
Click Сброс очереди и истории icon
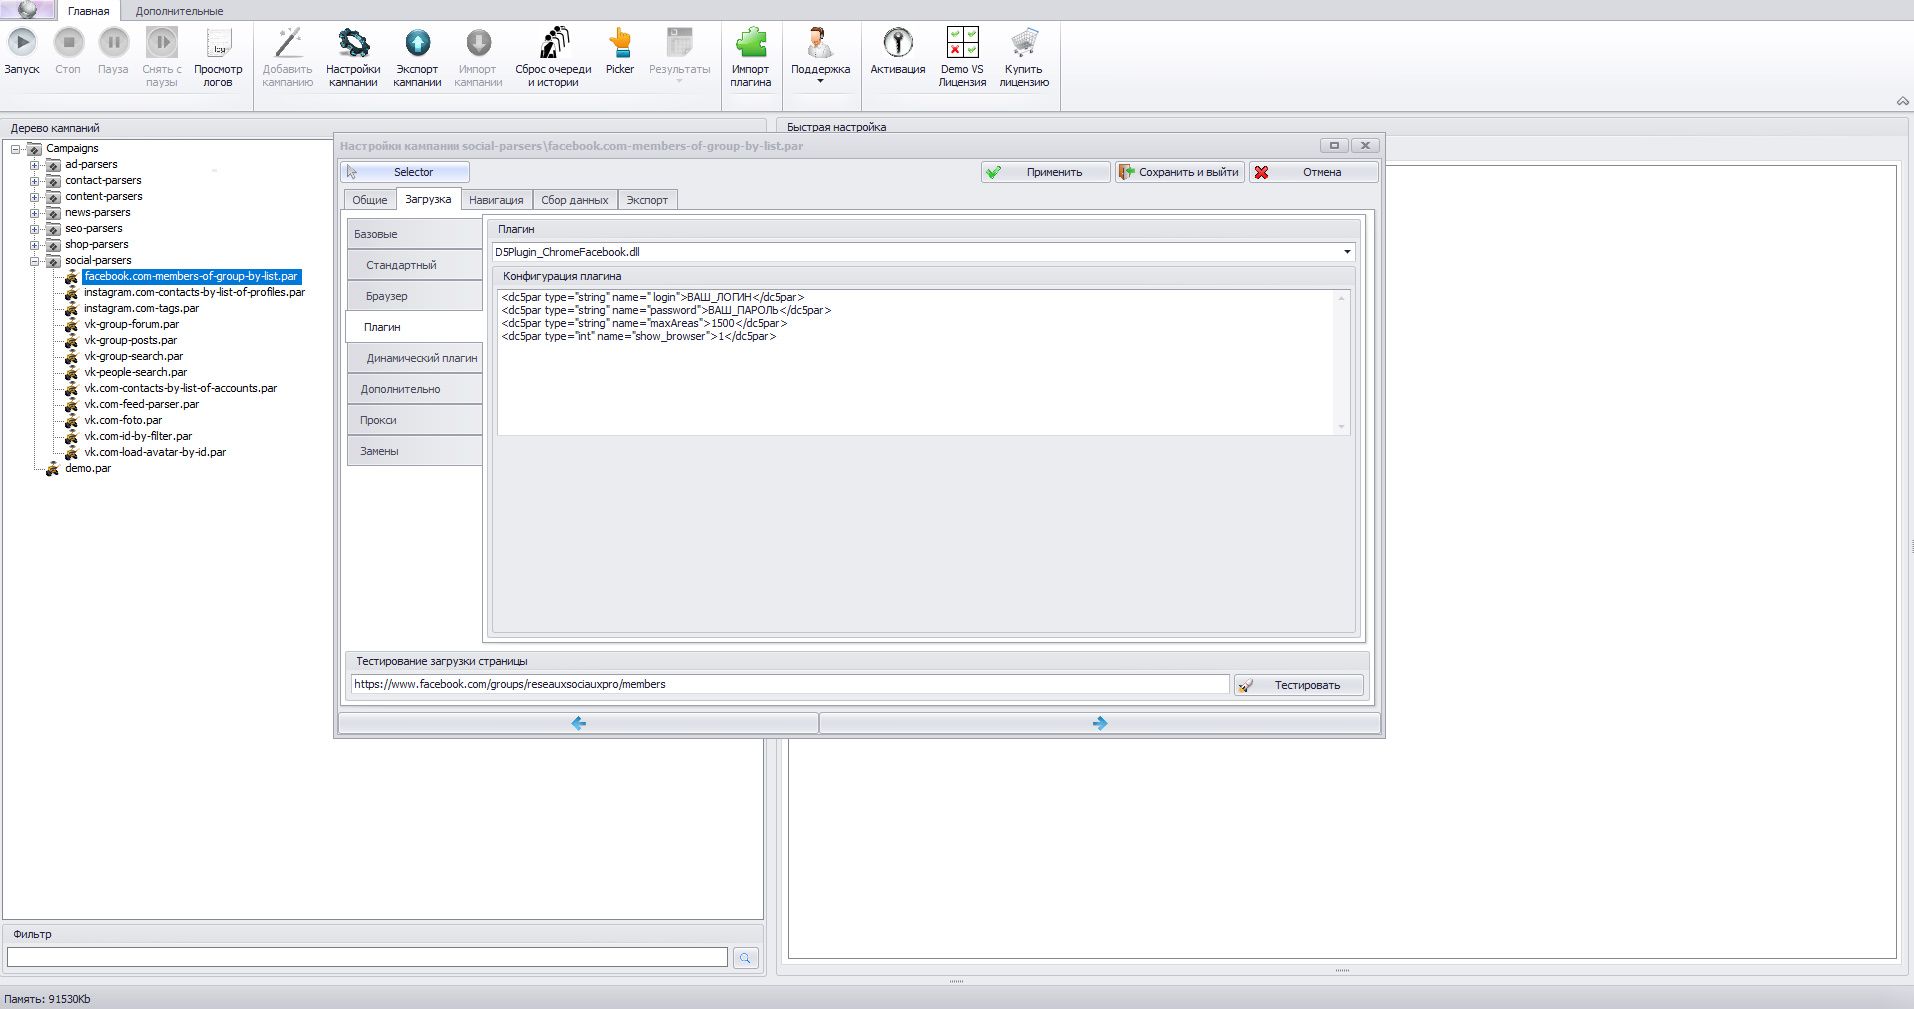tap(553, 43)
